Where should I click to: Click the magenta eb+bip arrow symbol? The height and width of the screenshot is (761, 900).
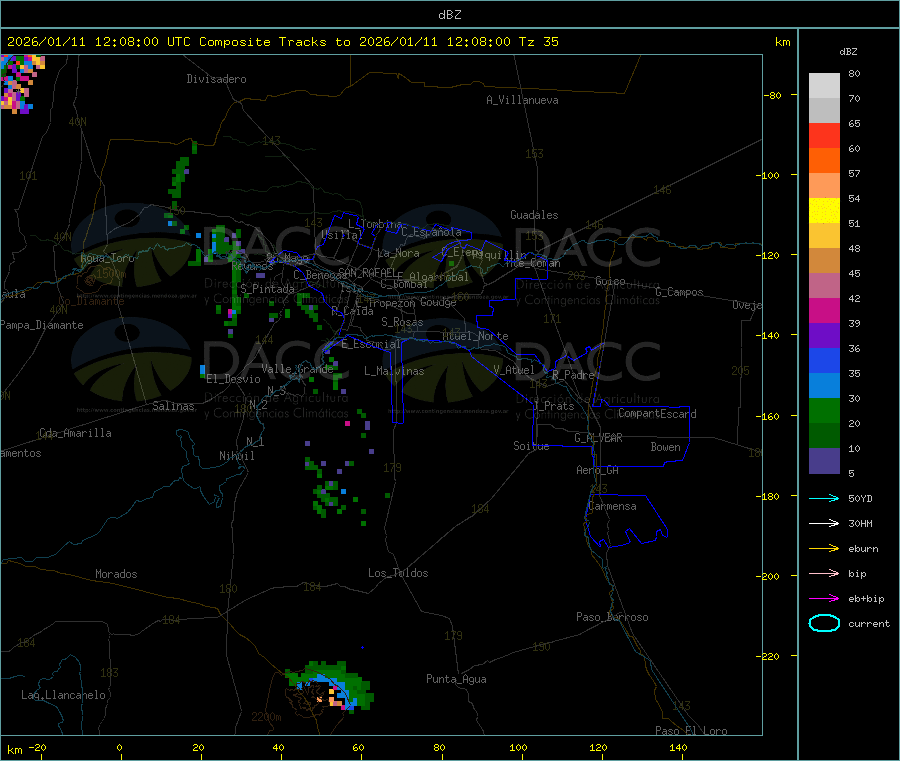[x=824, y=599]
